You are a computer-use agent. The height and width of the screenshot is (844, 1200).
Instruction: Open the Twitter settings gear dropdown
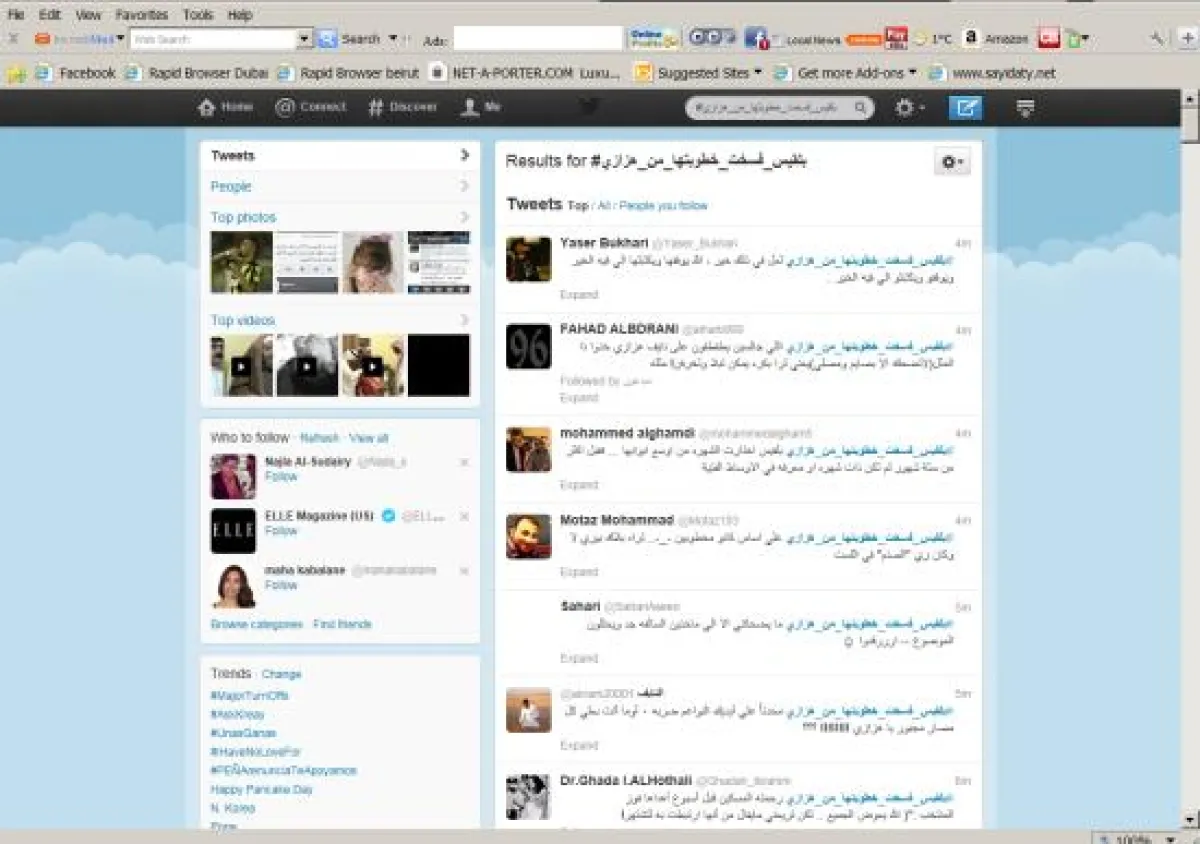coord(908,108)
